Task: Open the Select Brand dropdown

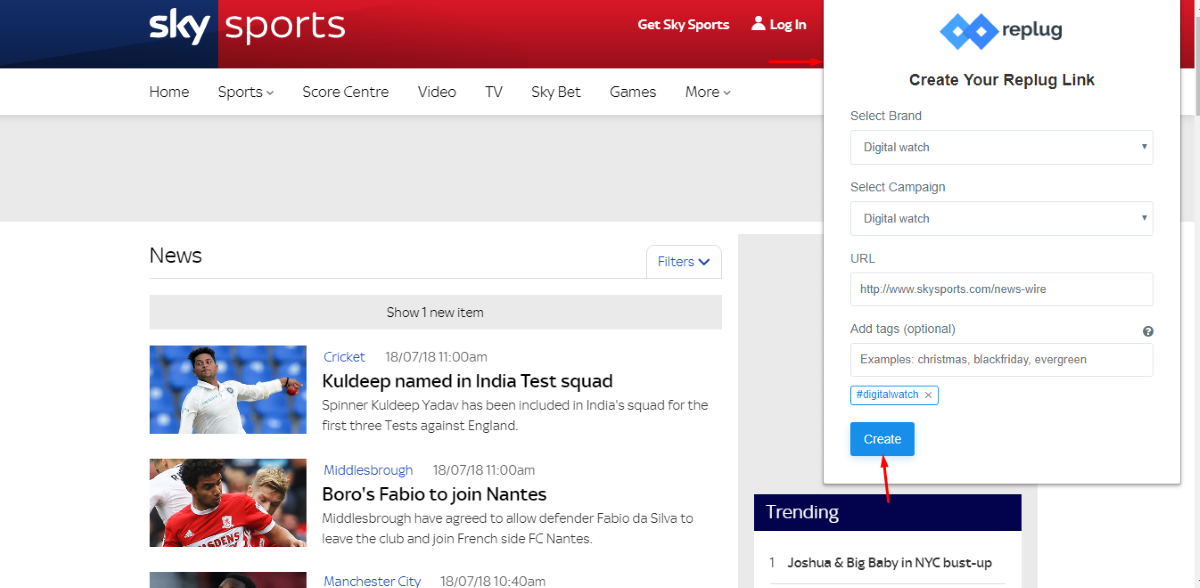Action: (1001, 147)
